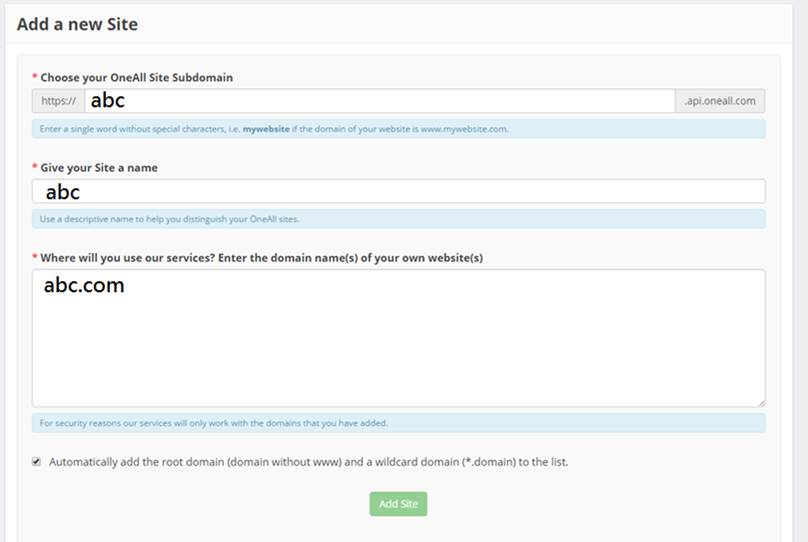The height and width of the screenshot is (542, 808).
Task: Click the OneAll Site Subdomain input field
Action: 380,101
